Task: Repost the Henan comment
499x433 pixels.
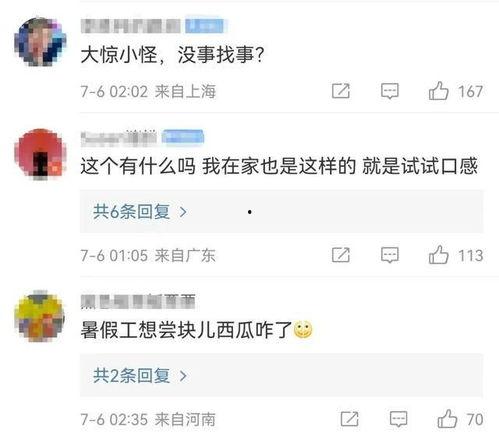Action: click(x=350, y=419)
